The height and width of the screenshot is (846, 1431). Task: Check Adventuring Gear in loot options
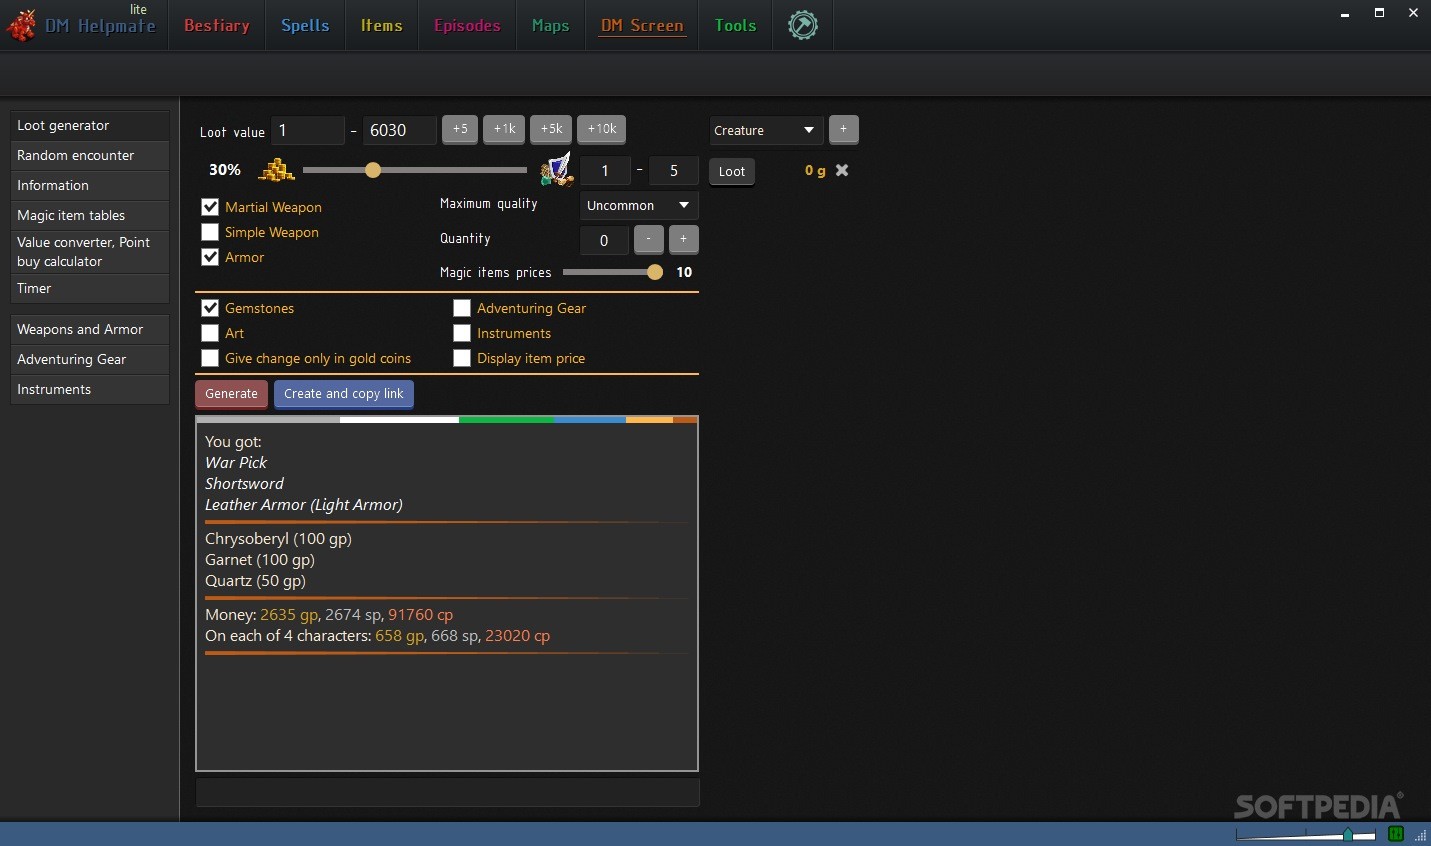[462, 308]
